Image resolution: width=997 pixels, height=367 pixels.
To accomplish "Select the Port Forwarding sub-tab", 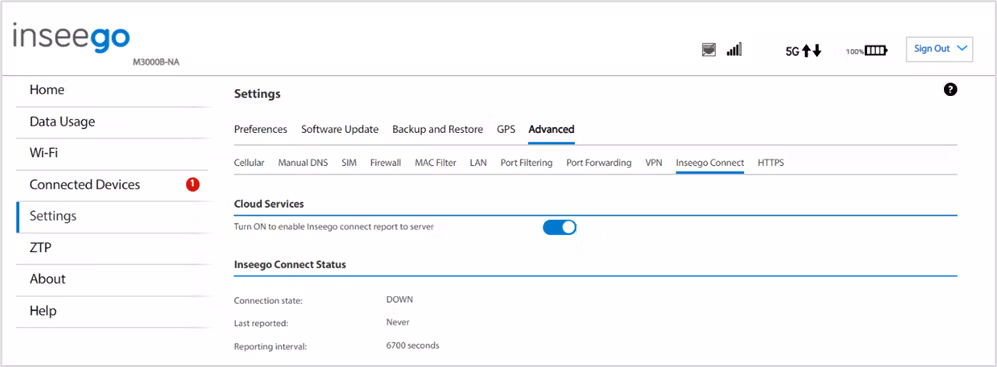I will pos(598,163).
